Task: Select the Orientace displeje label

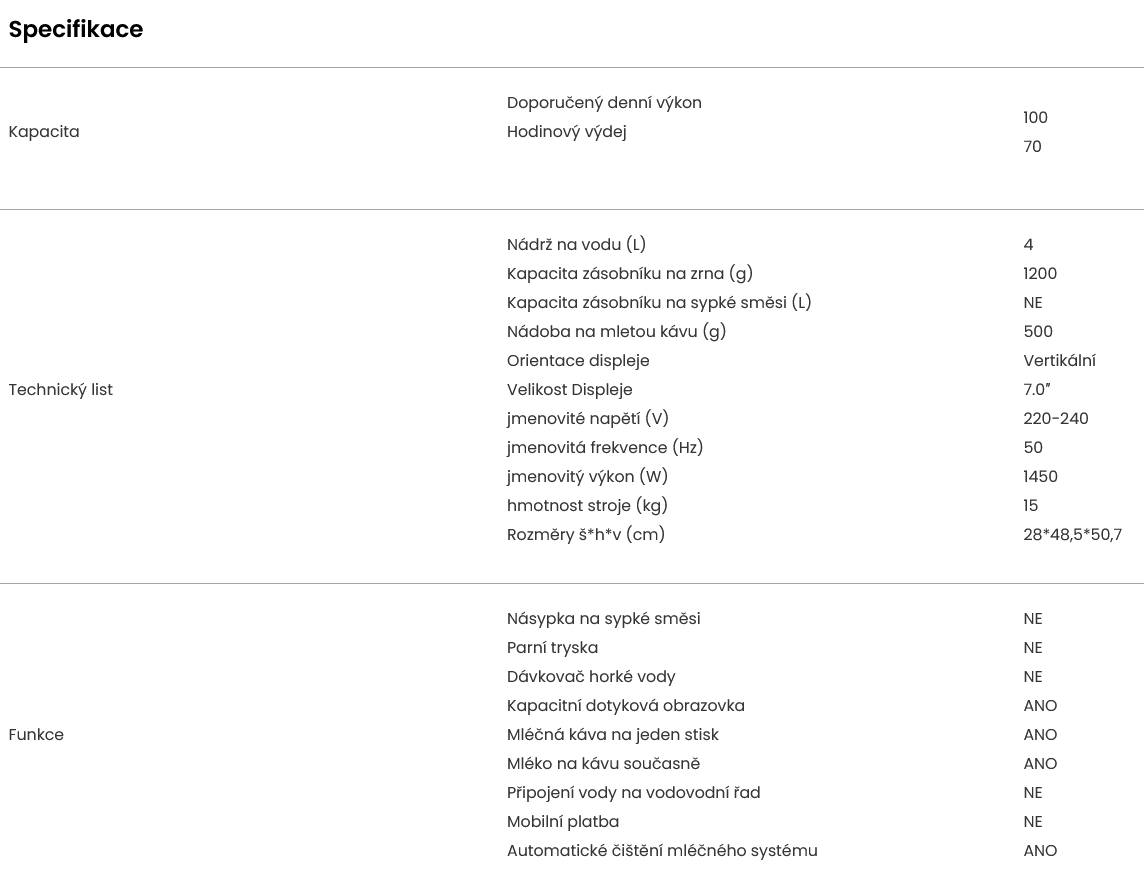Action: point(578,361)
